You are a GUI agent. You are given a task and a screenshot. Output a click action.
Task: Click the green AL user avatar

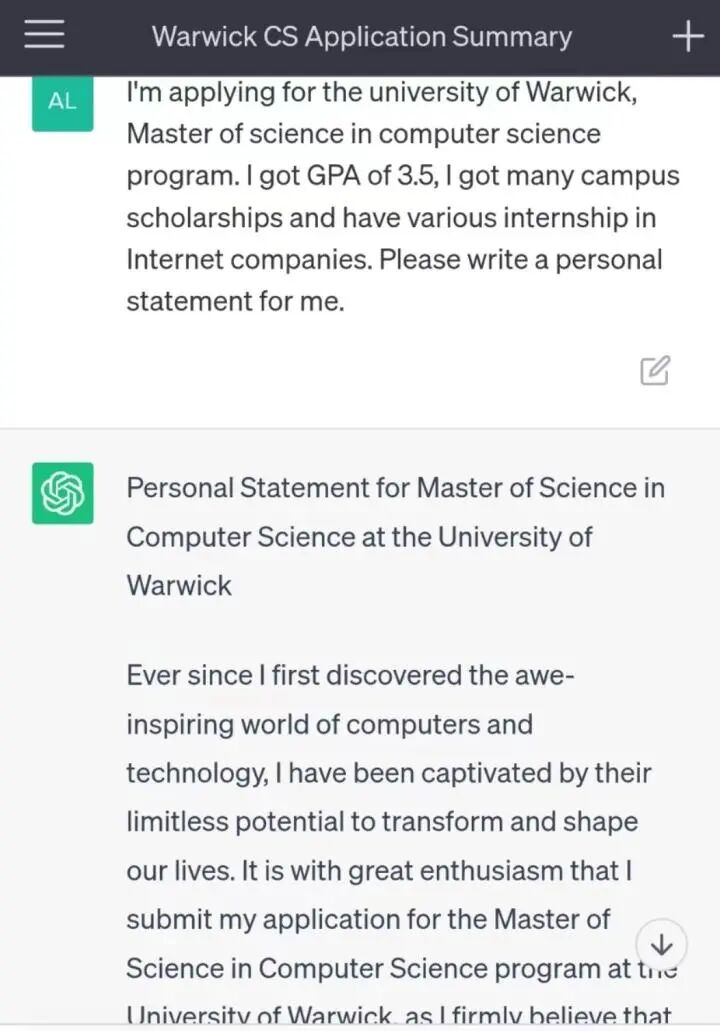[x=62, y=101]
